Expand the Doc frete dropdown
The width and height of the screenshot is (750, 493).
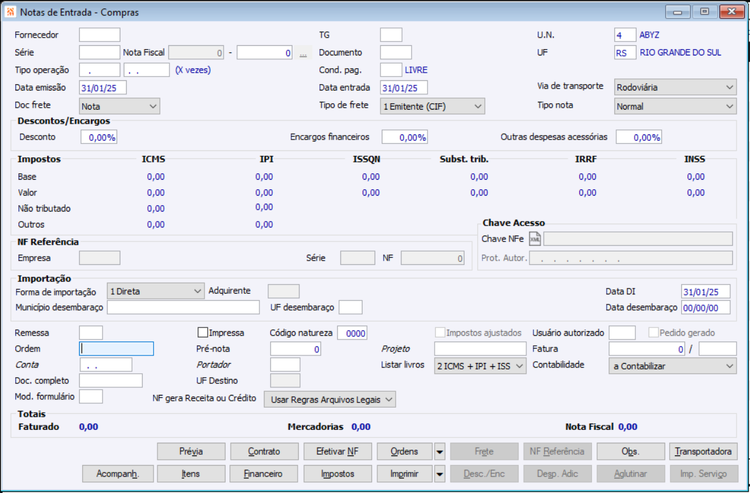point(119,106)
